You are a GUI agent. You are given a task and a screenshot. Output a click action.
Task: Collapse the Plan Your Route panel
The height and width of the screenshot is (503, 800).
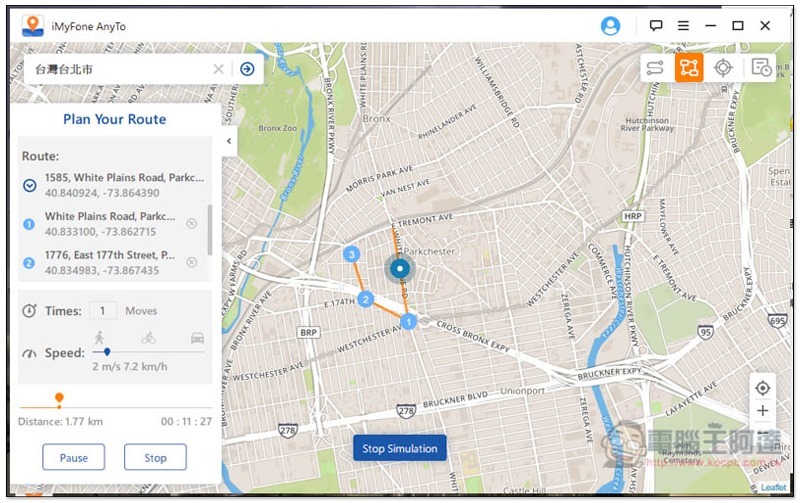point(229,141)
